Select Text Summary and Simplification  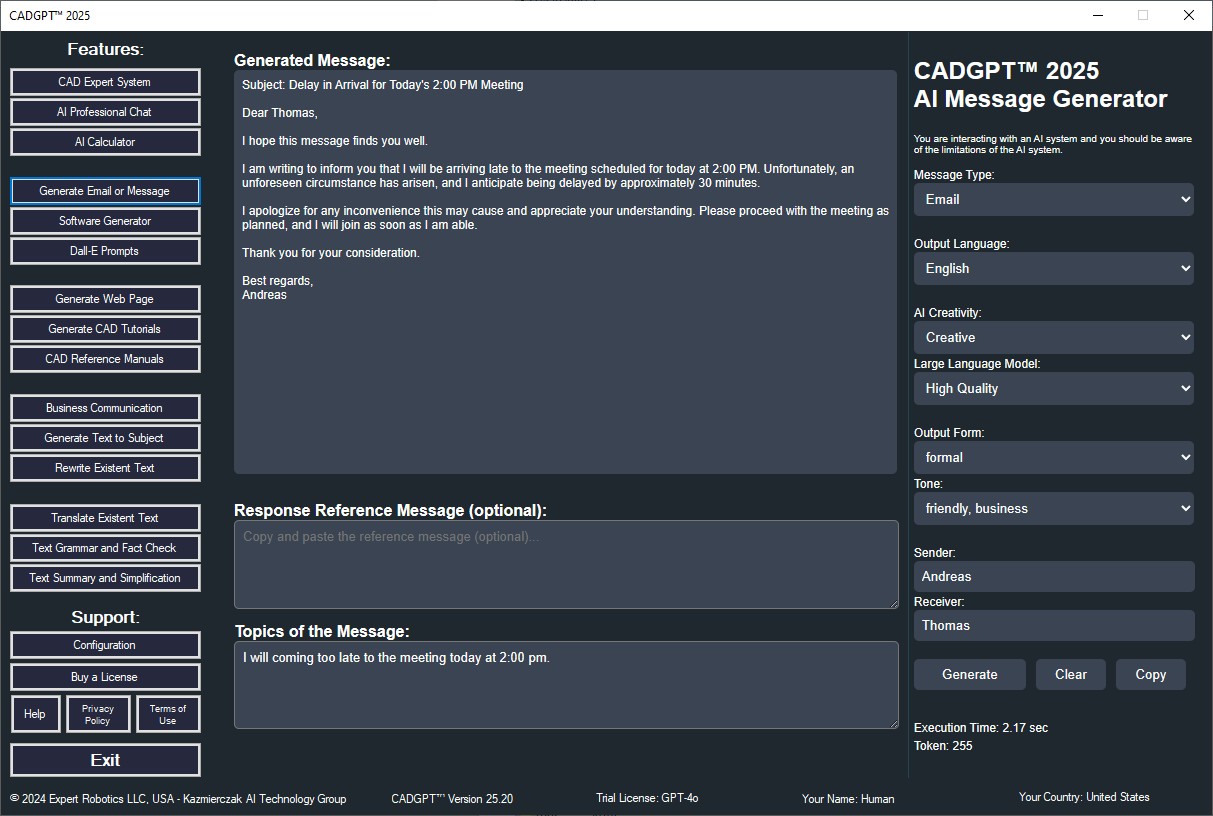coord(105,578)
